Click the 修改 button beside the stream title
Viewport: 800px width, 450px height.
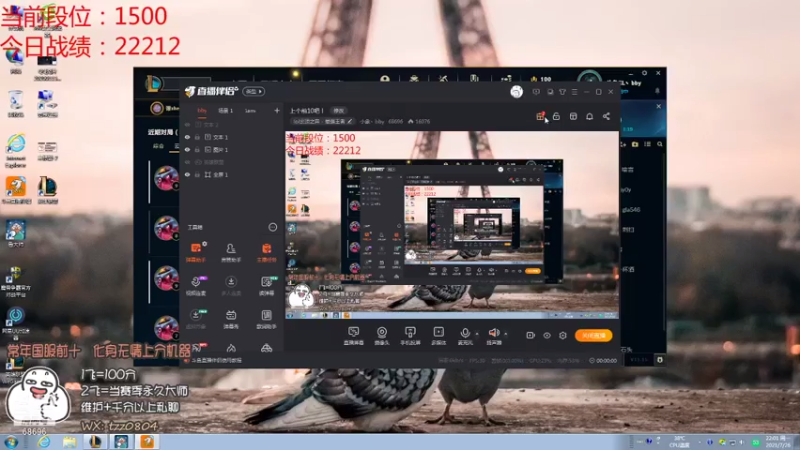pos(338,110)
